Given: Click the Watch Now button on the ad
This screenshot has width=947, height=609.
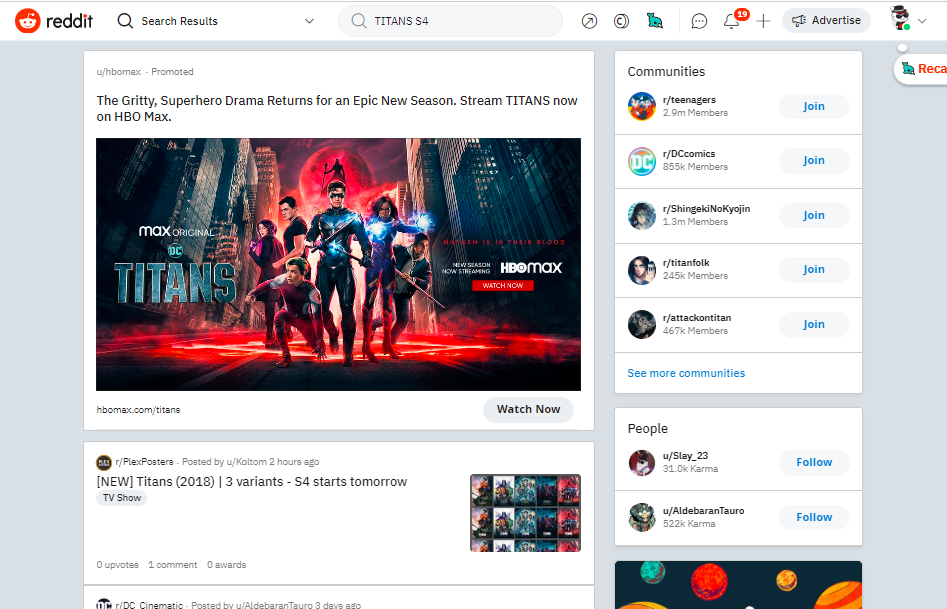Looking at the screenshot, I should click(x=528, y=410).
